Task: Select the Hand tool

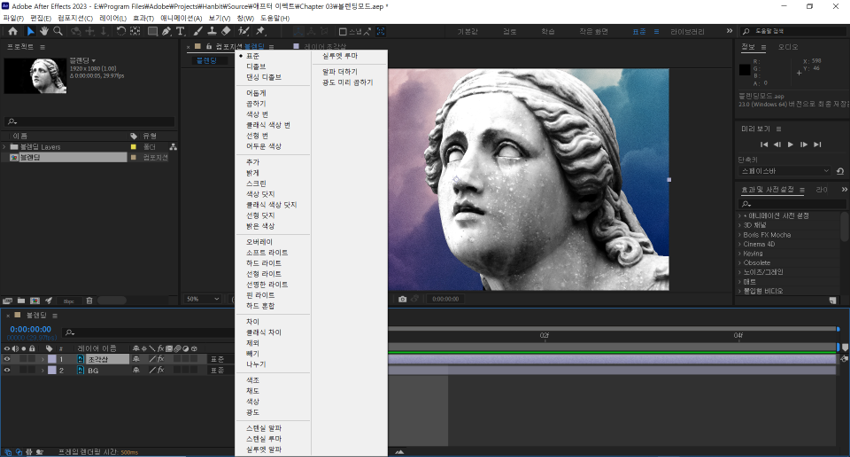Action: coord(44,31)
